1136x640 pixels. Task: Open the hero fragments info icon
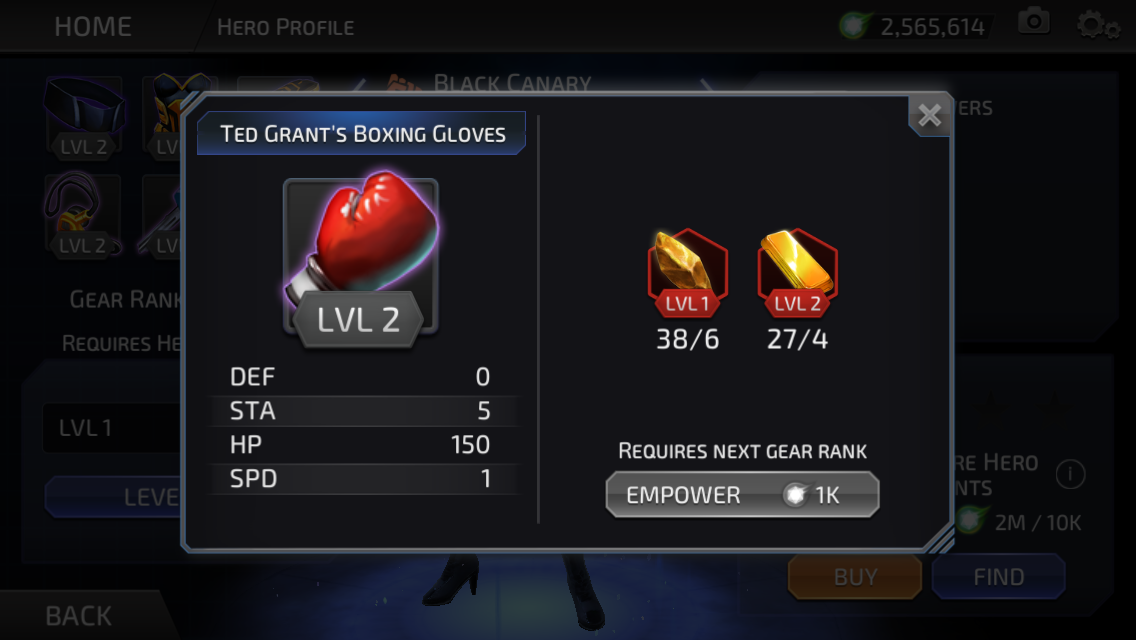click(1070, 475)
